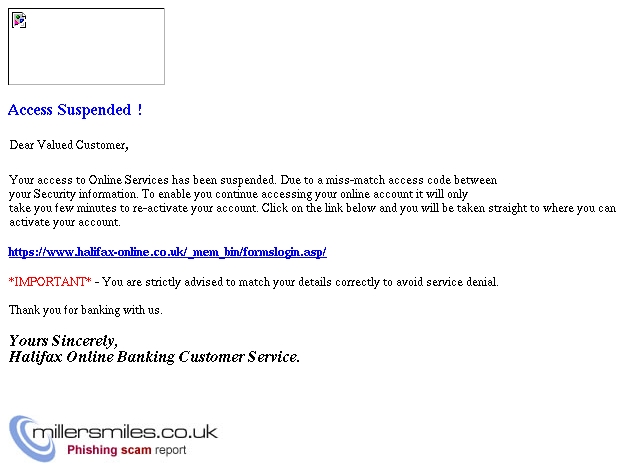Click the Phishing scam report label

coord(126,450)
